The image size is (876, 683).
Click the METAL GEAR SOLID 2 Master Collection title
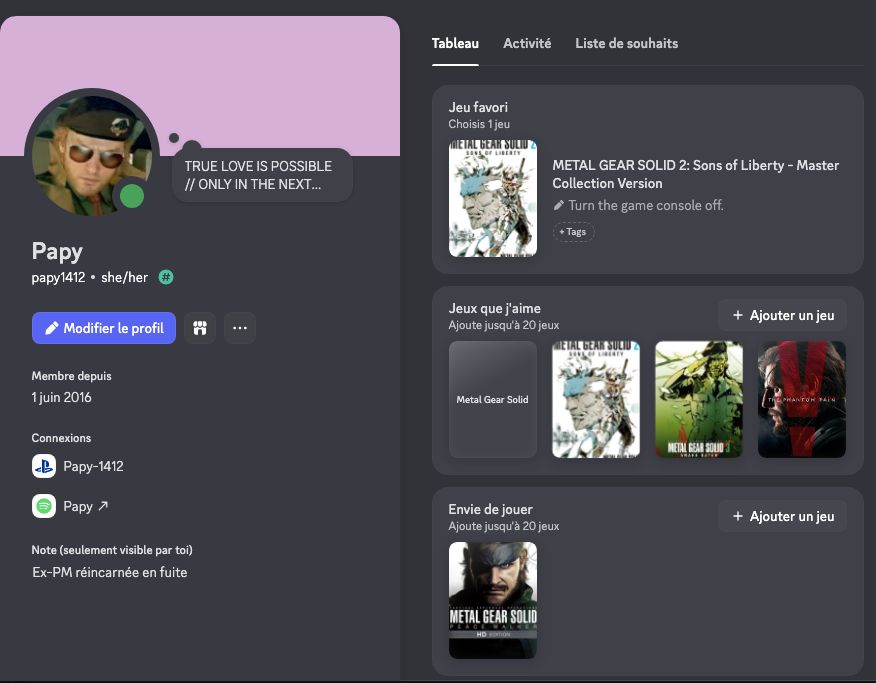tap(696, 174)
